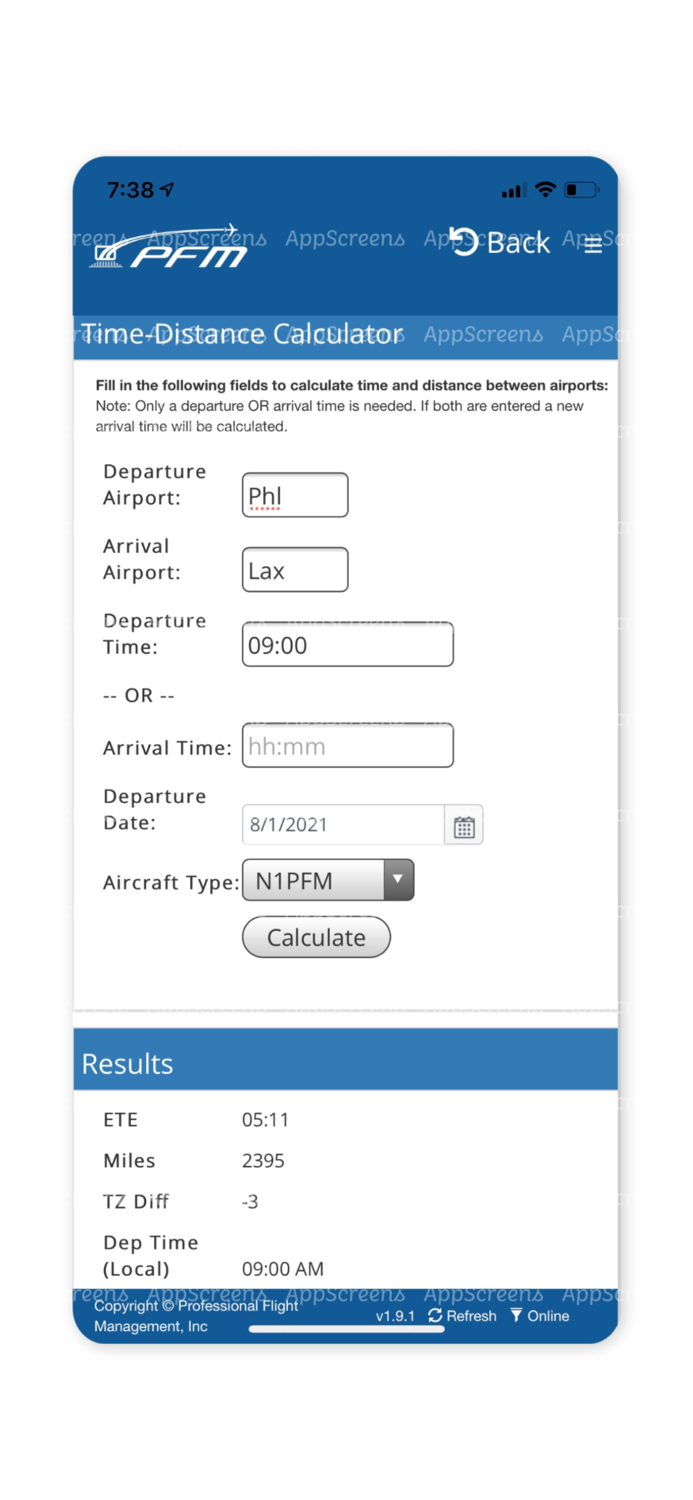Select the Departure Airport field containing Phl
Image resolution: width=693 pixels, height=1500 pixels.
pos(294,494)
